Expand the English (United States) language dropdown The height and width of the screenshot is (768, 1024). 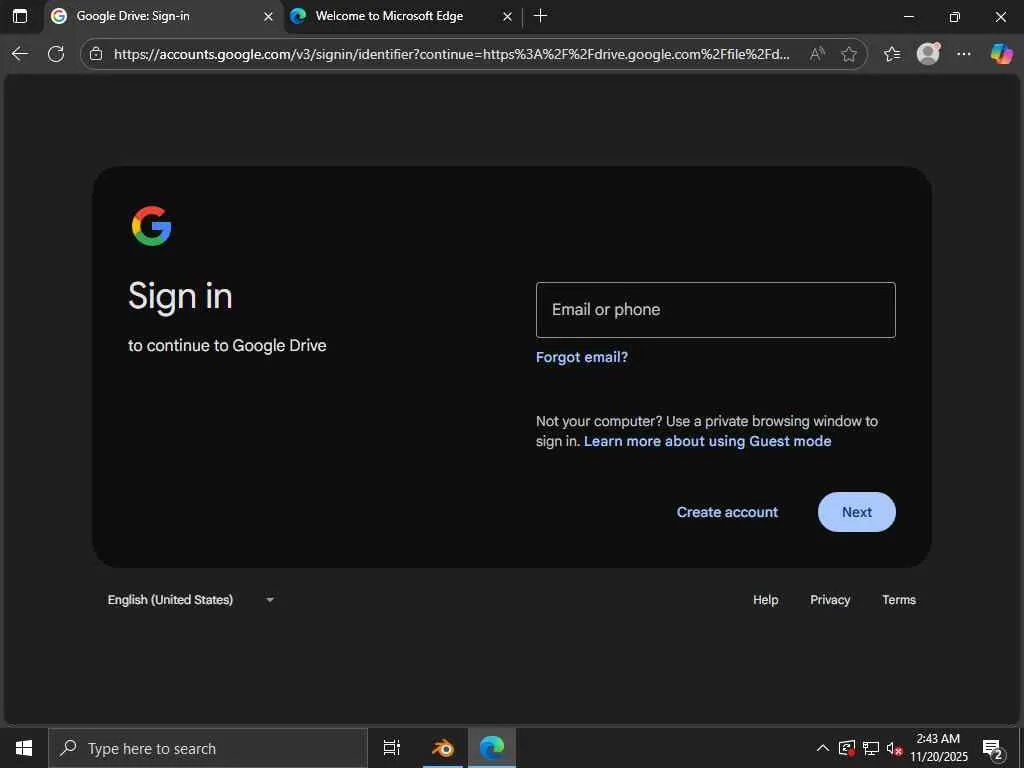[x=191, y=600]
